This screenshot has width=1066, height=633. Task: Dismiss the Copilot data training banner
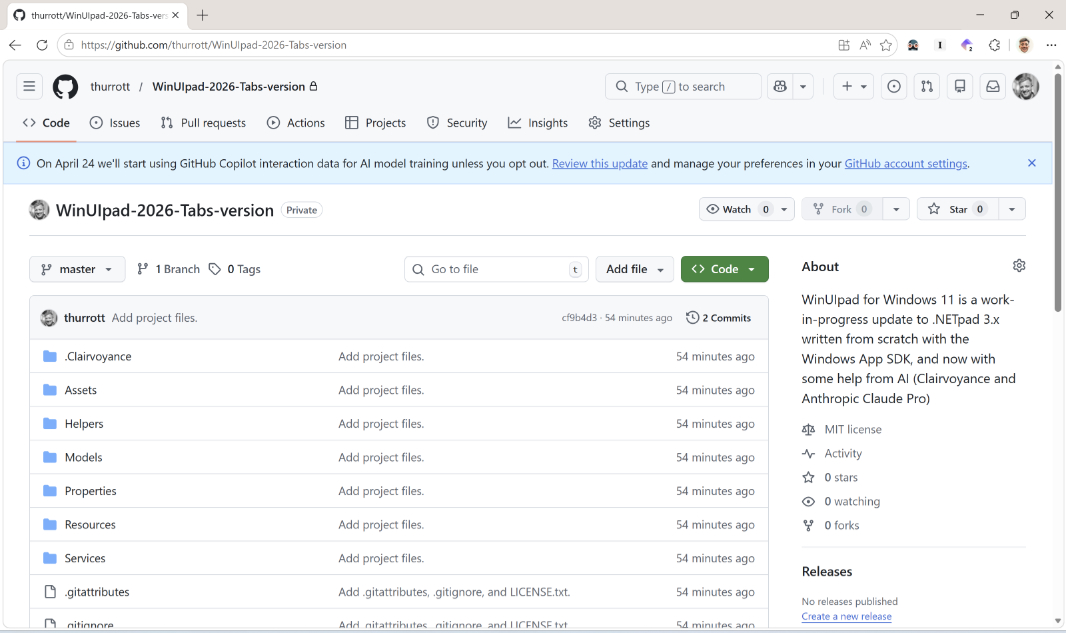tap(1032, 163)
